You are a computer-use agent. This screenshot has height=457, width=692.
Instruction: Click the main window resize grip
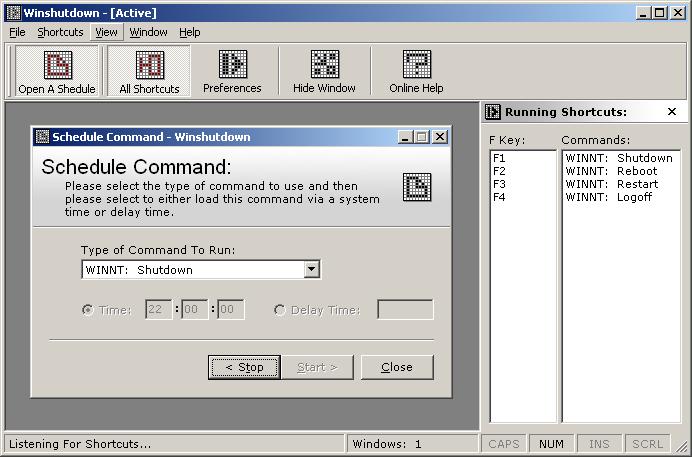[x=682, y=446]
